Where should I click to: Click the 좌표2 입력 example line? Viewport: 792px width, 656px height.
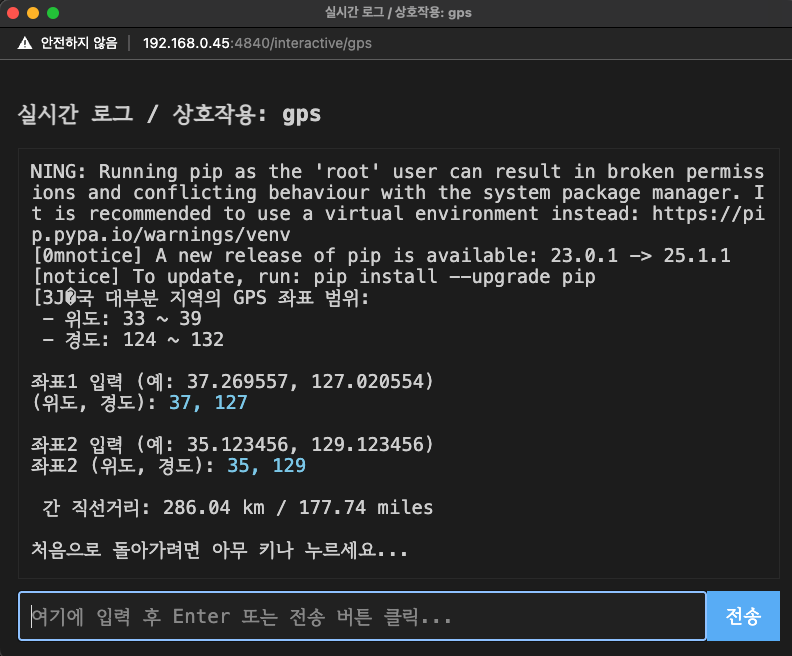[232, 444]
